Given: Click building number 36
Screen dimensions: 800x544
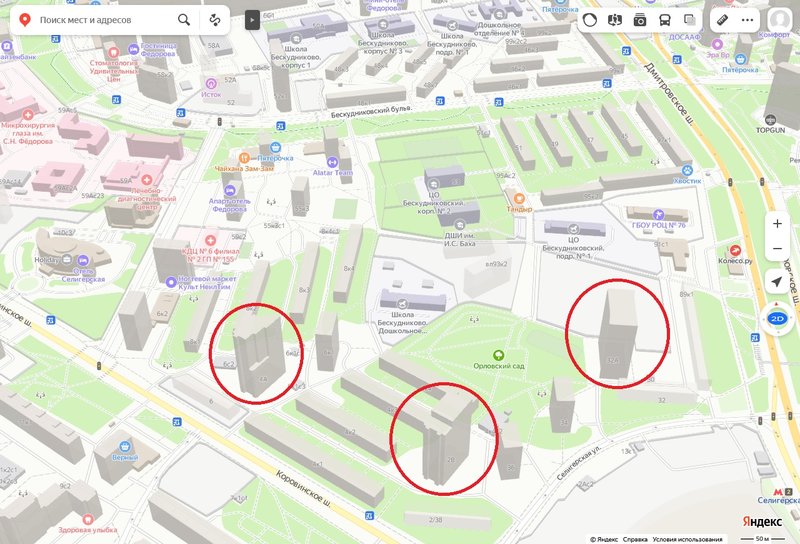Looking at the screenshot, I should 511,467.
